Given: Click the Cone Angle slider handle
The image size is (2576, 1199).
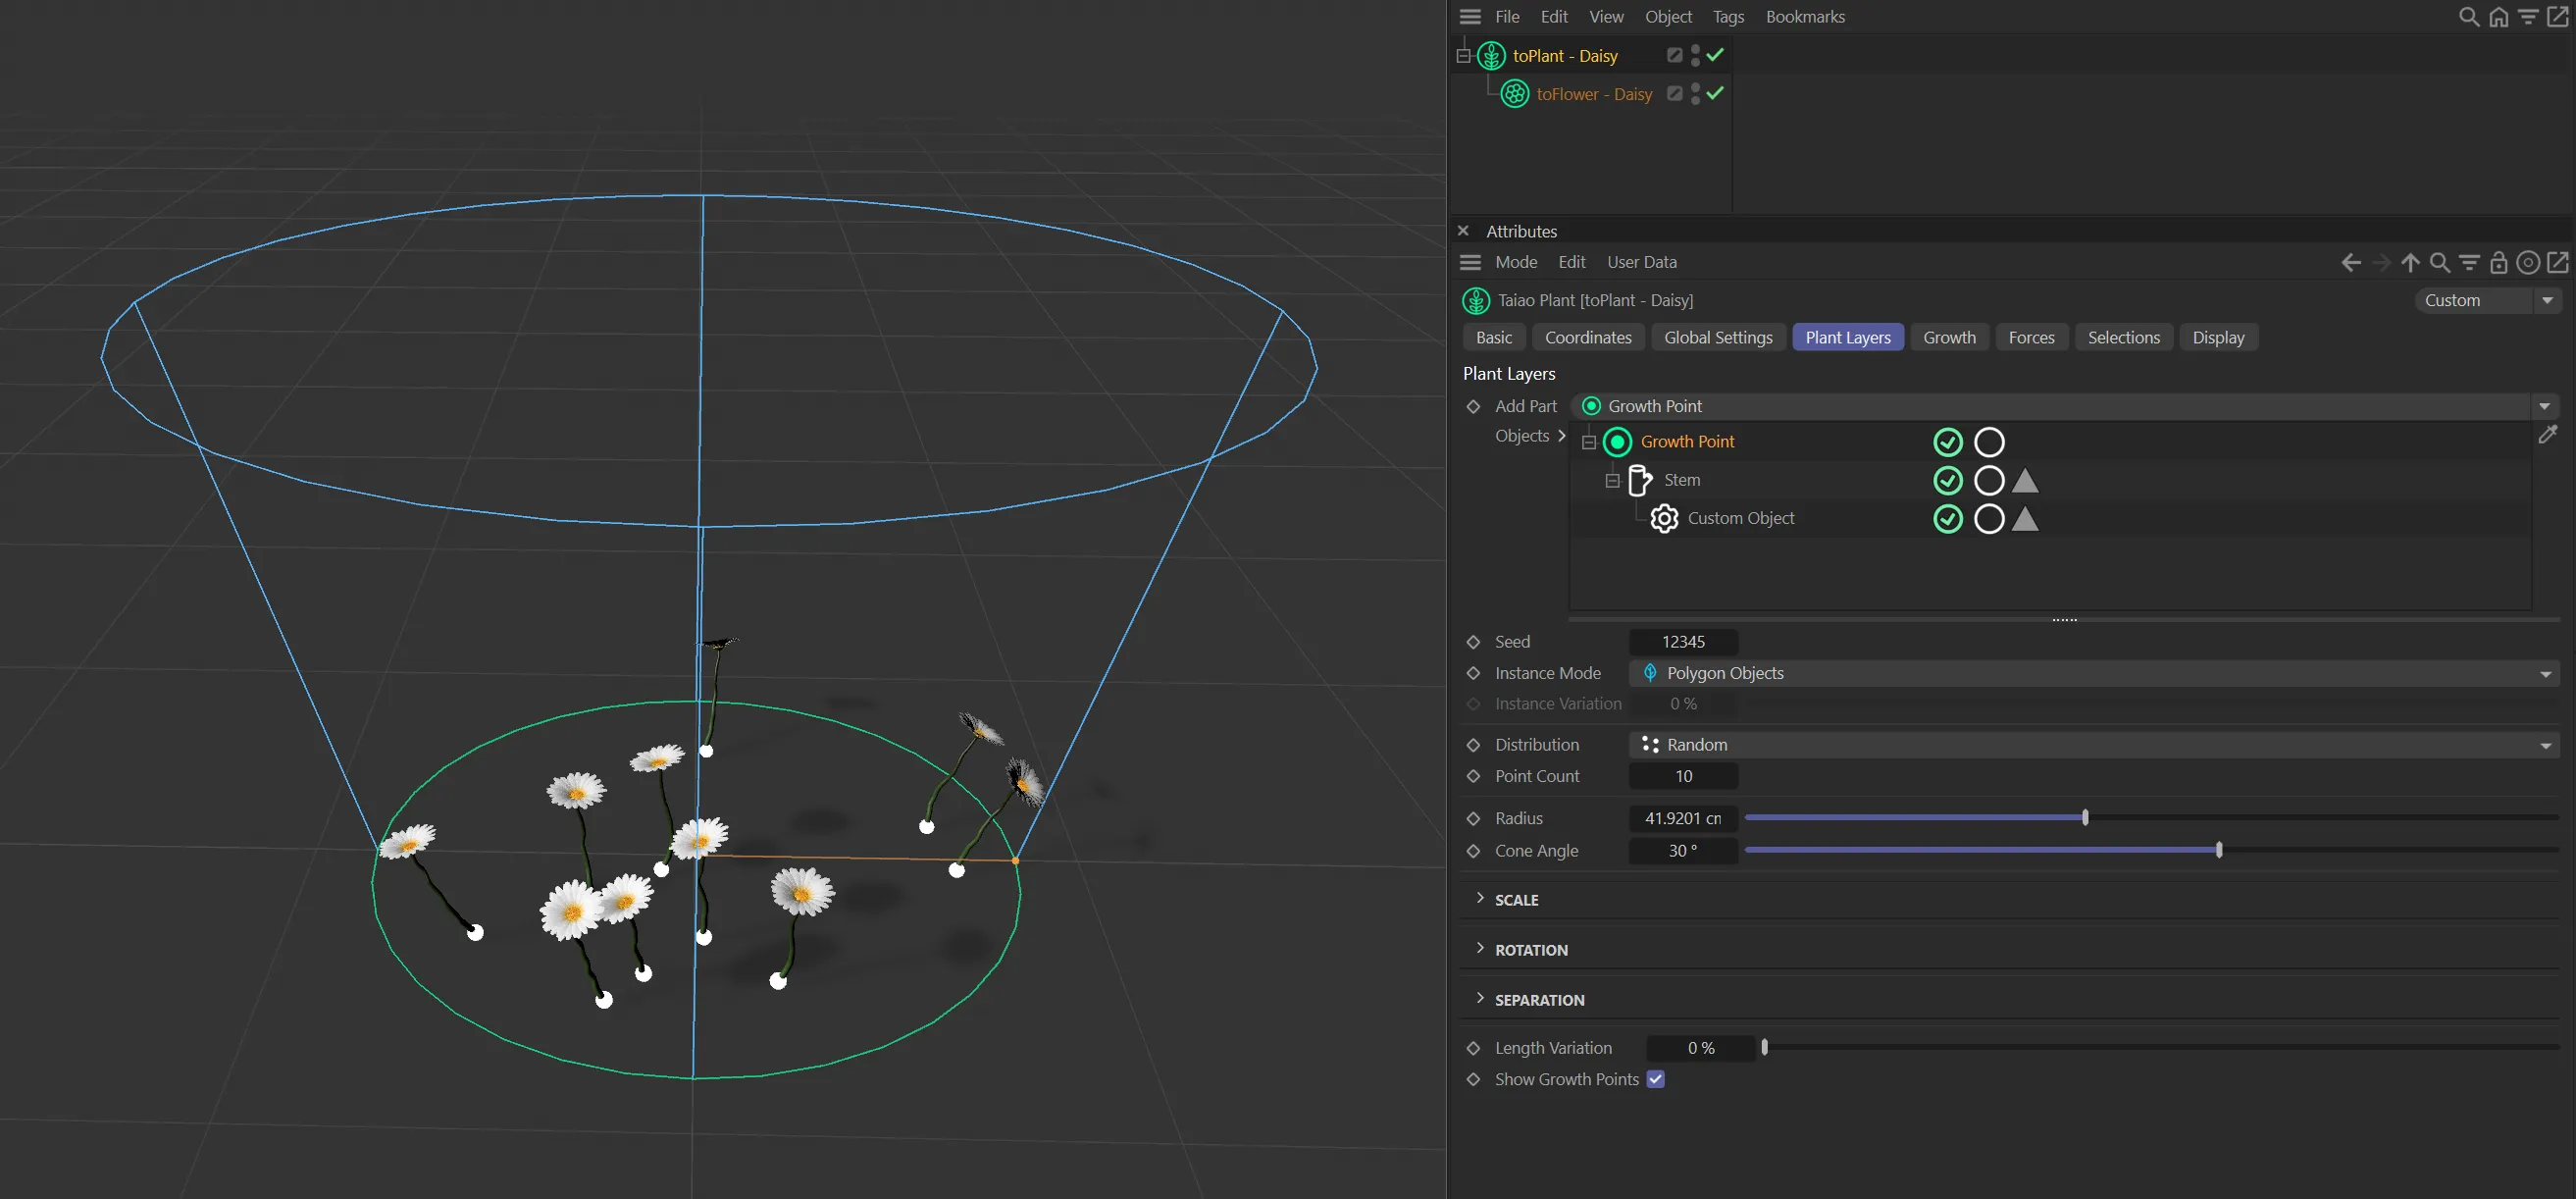Looking at the screenshot, I should click(2219, 850).
